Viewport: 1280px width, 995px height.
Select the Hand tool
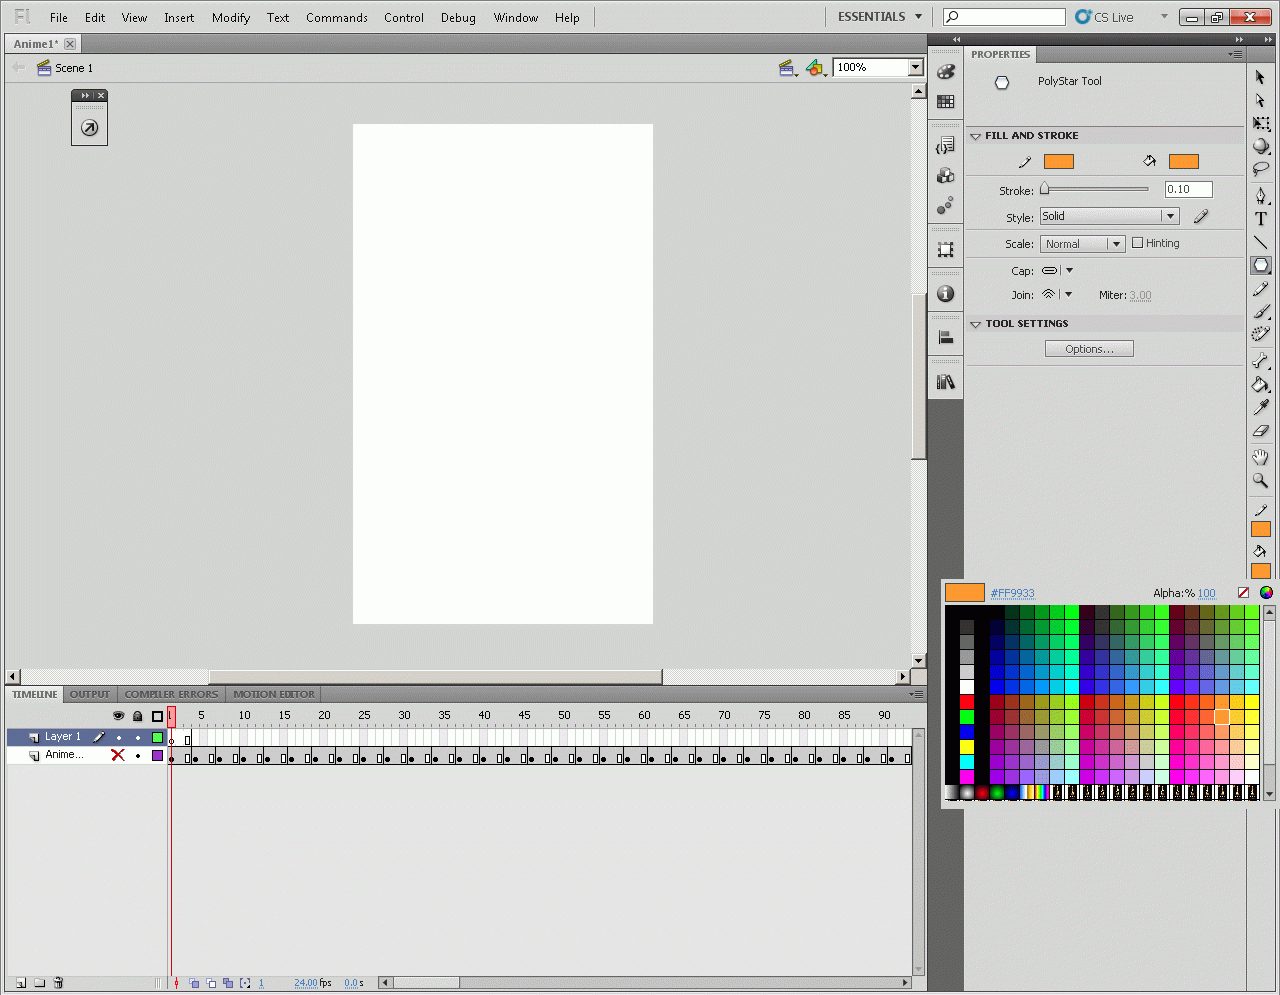[1260, 457]
